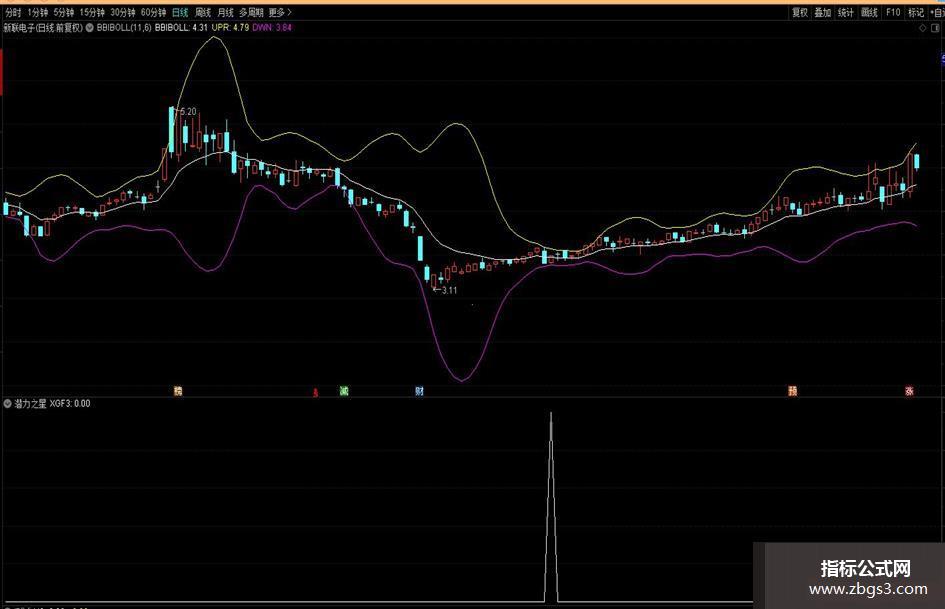Toggle the side panel layout icon
Screen dimensions: 945x609
pos(936,28)
